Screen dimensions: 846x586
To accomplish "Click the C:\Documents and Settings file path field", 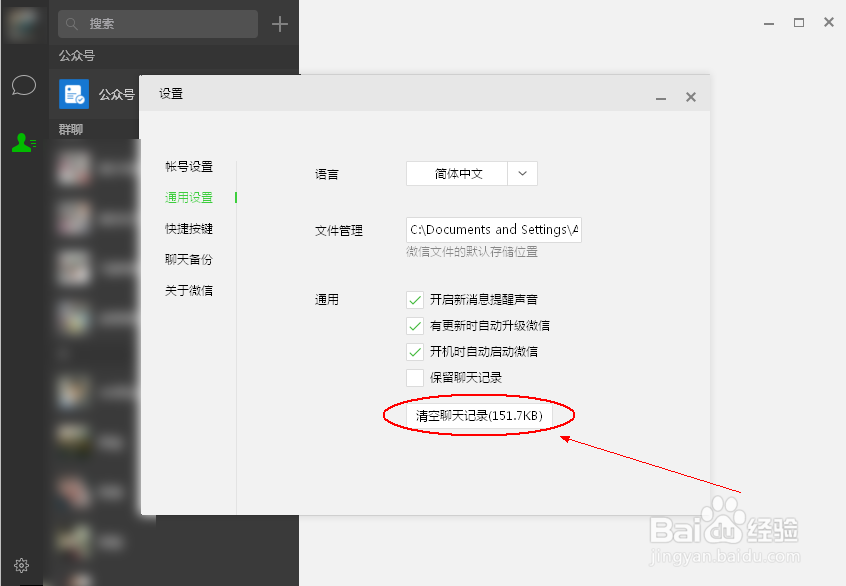I will point(494,230).
